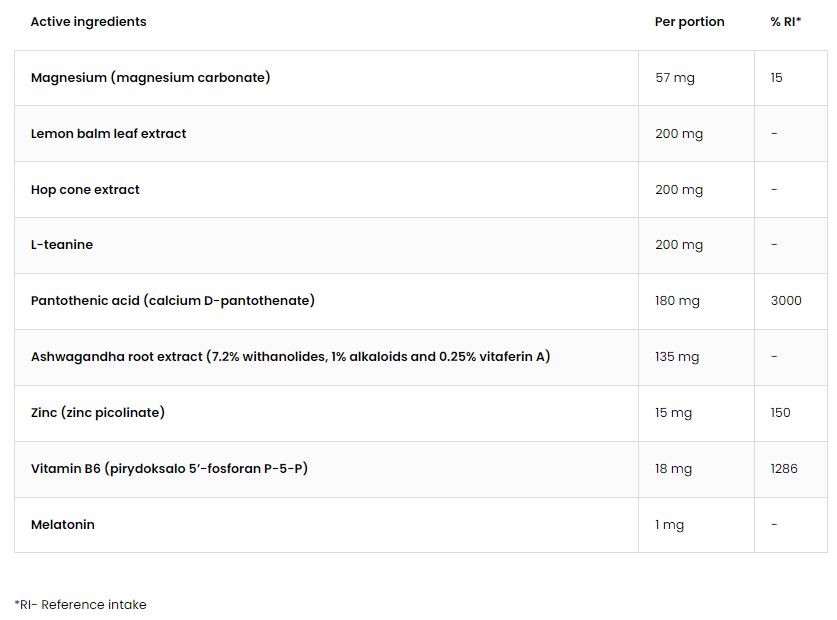Select the Hop cone extract row

point(421,190)
